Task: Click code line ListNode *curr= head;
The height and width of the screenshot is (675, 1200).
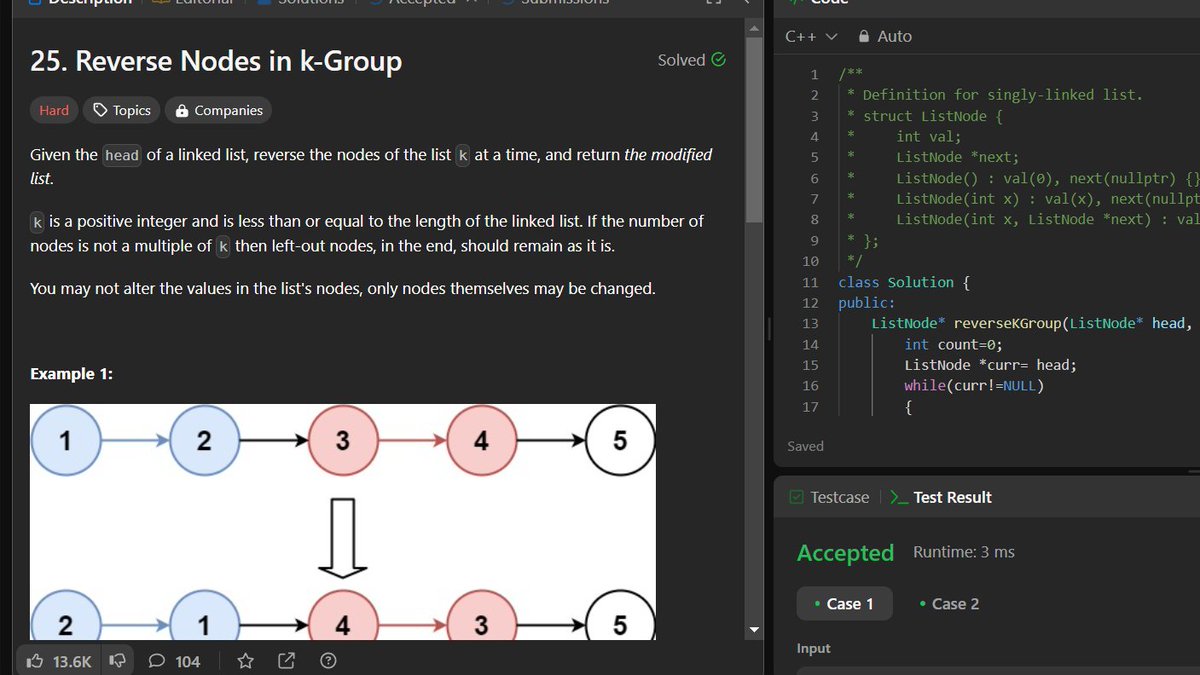Action: [x=991, y=365]
